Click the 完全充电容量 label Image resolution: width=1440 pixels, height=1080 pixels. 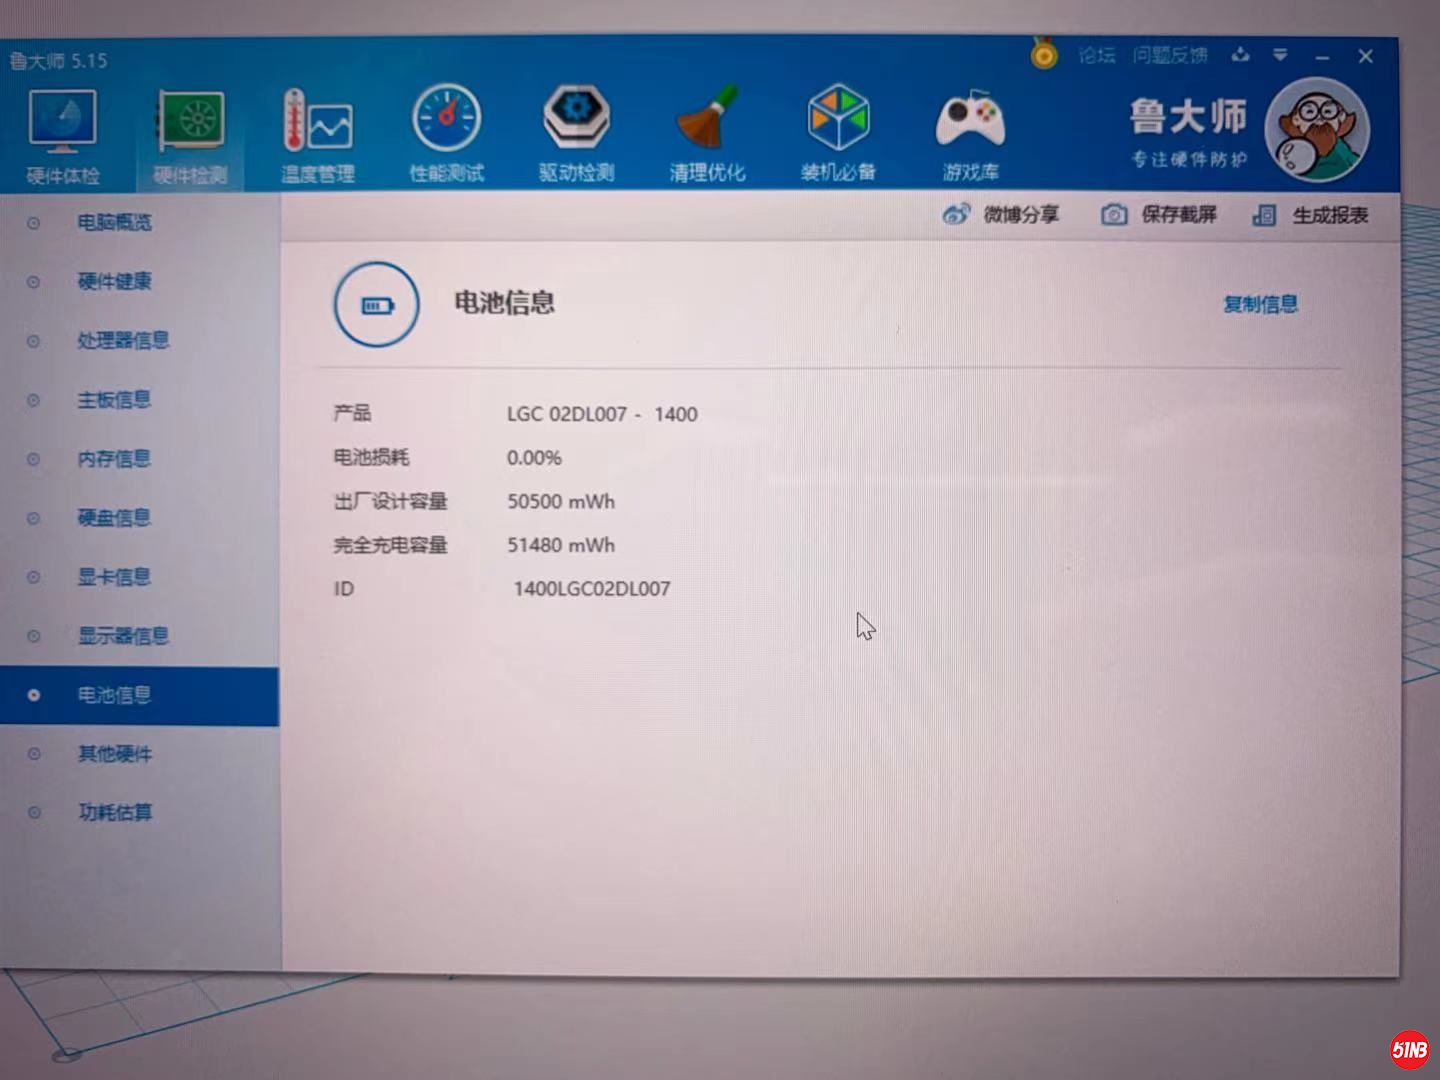pyautogui.click(x=390, y=545)
